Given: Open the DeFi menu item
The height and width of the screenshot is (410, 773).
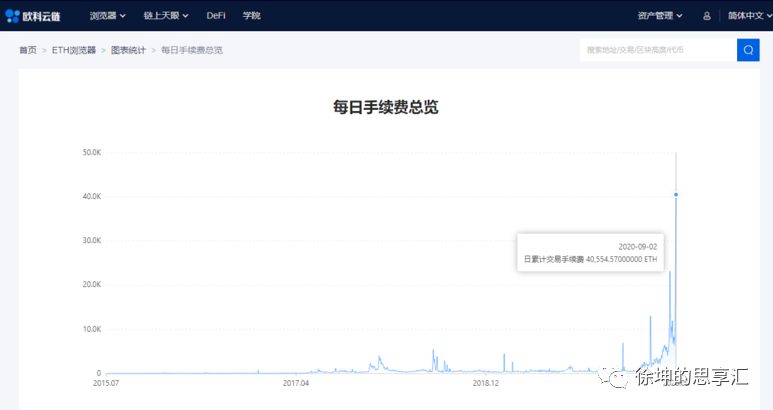Looking at the screenshot, I should click(x=216, y=16).
